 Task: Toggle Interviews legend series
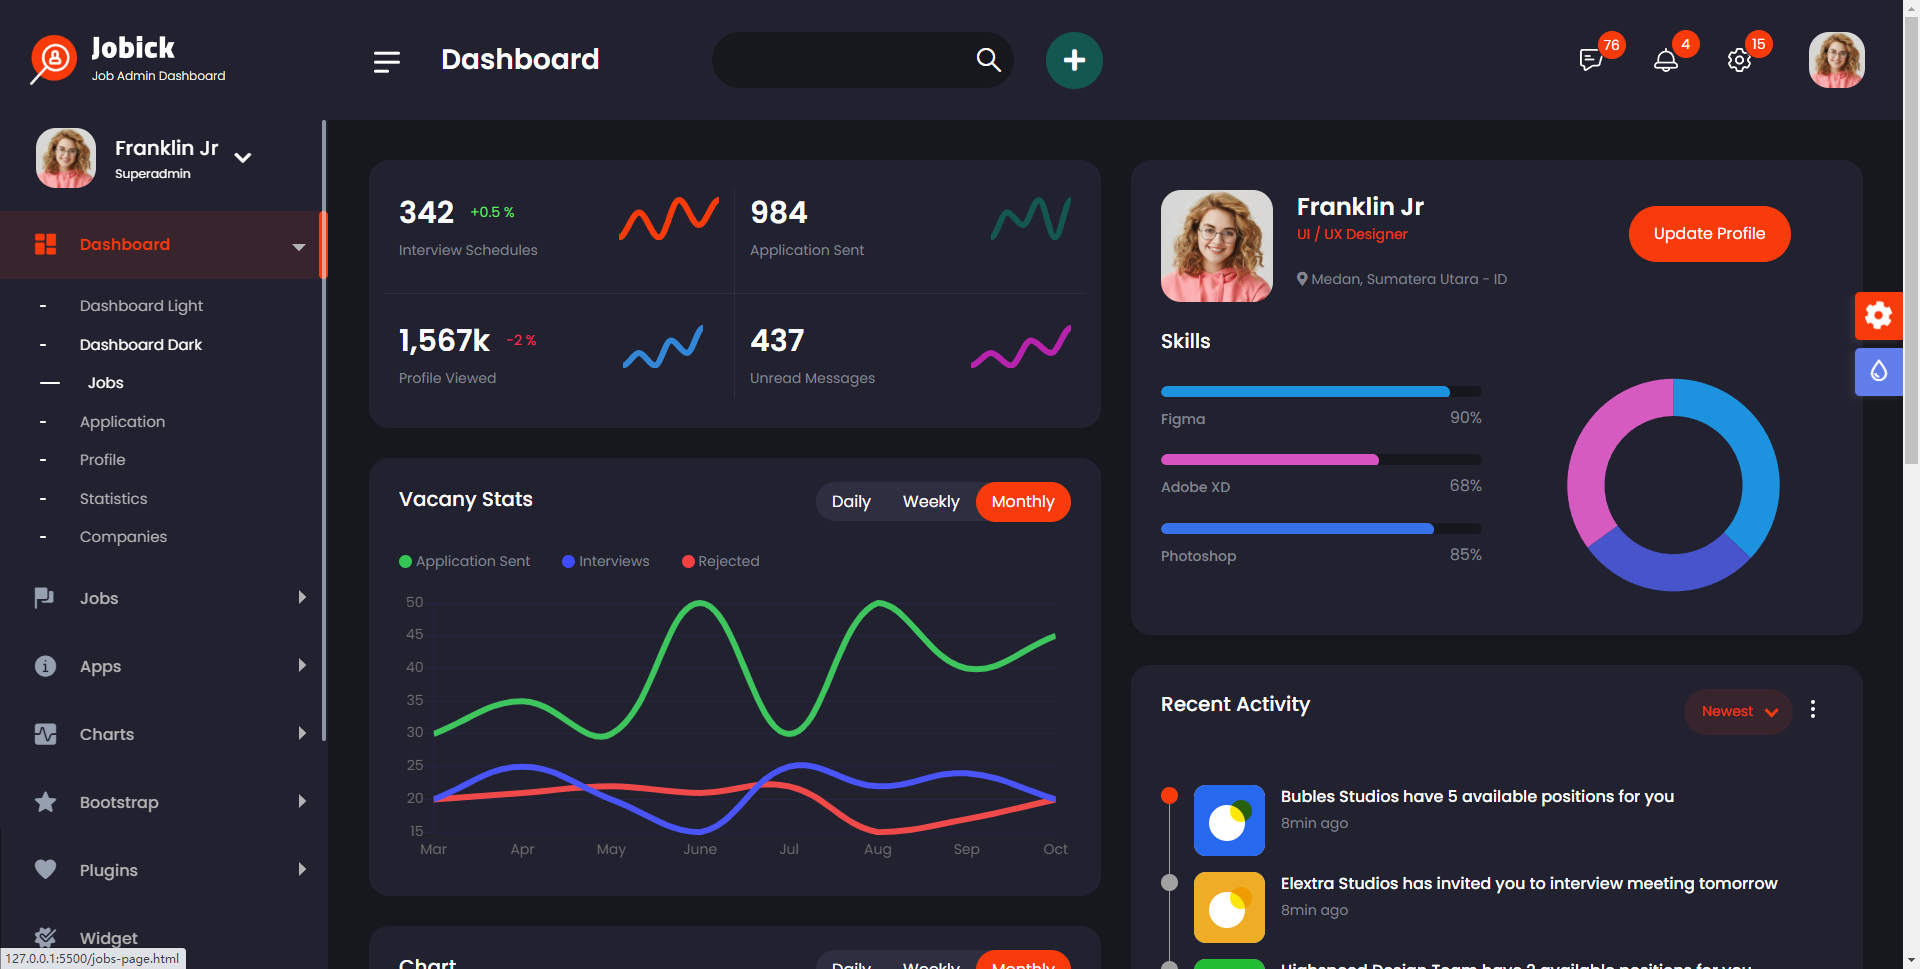click(606, 561)
